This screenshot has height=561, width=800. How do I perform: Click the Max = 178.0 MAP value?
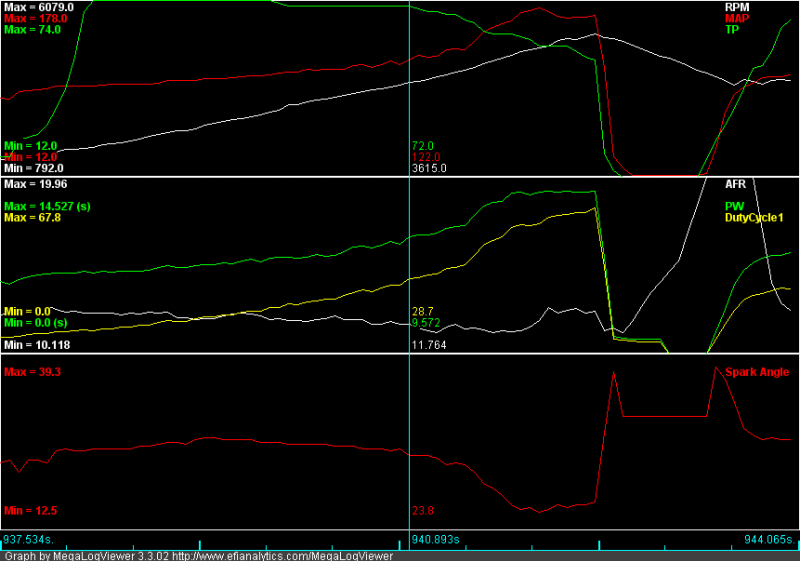(x=36, y=18)
